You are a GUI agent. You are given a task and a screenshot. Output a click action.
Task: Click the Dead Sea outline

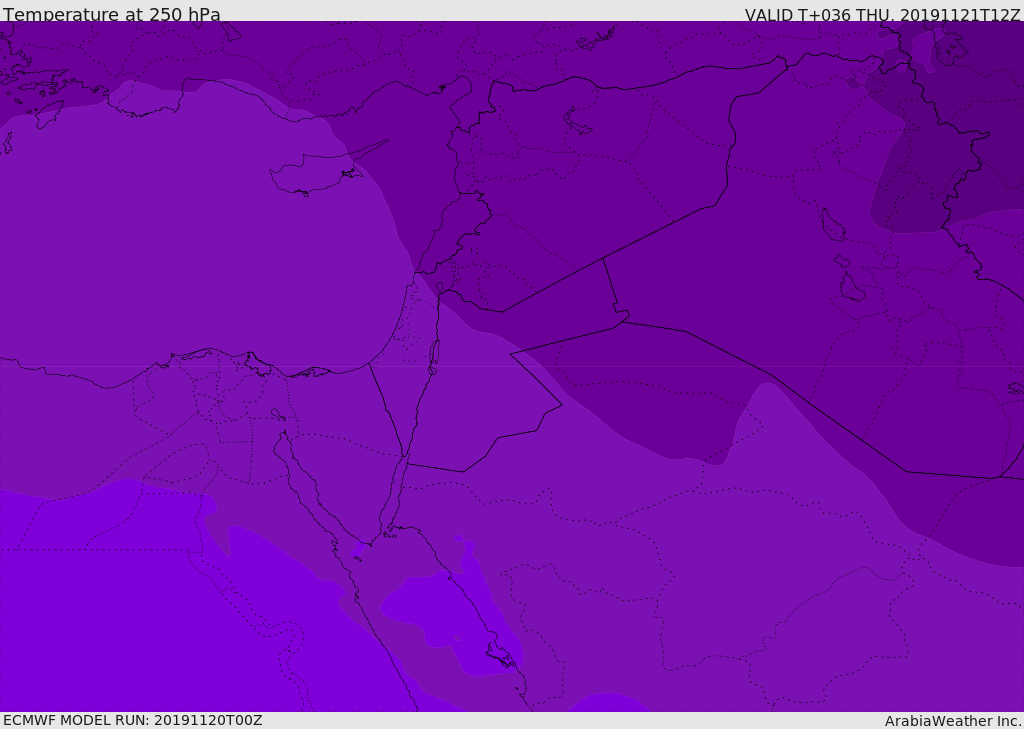coord(434,353)
